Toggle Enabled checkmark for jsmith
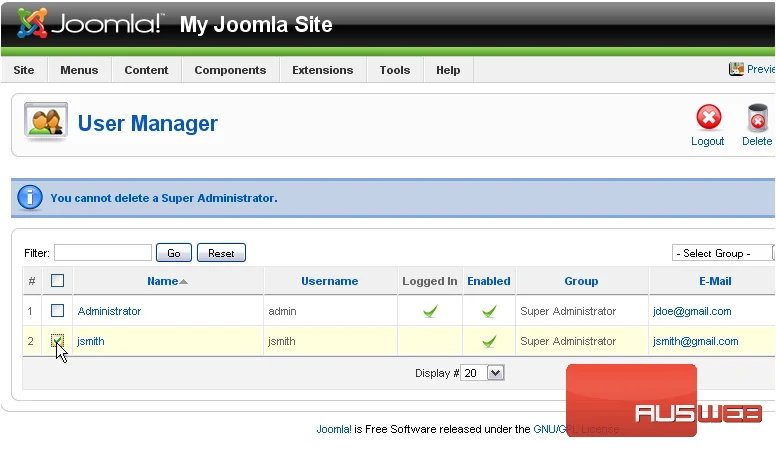Image resolution: width=776 pixels, height=450 pixels. (x=489, y=341)
